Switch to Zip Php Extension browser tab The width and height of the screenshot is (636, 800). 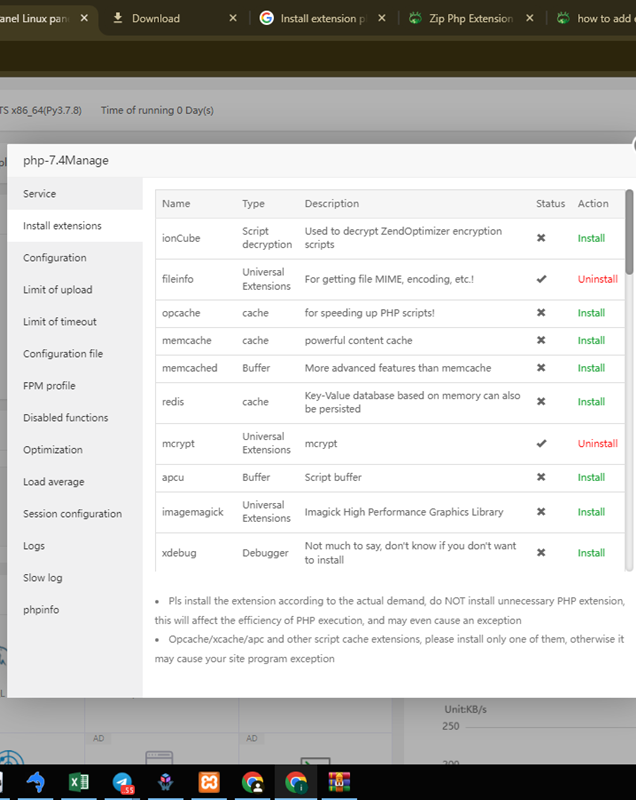[x=471, y=18]
